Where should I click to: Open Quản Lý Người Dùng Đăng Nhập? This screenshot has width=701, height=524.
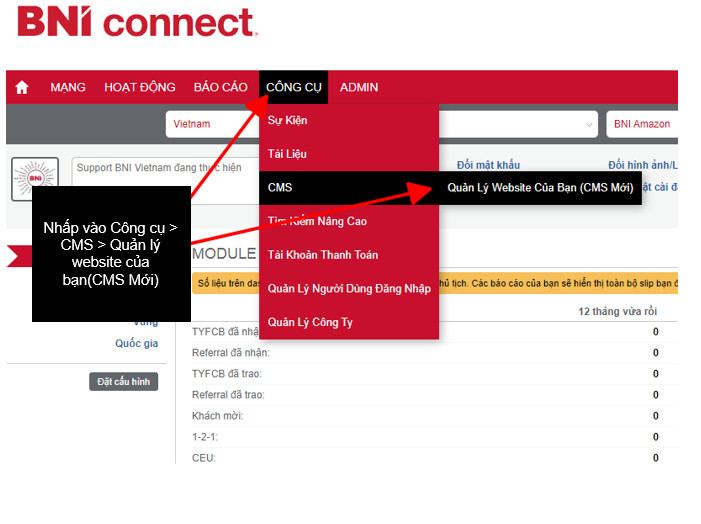(349, 289)
